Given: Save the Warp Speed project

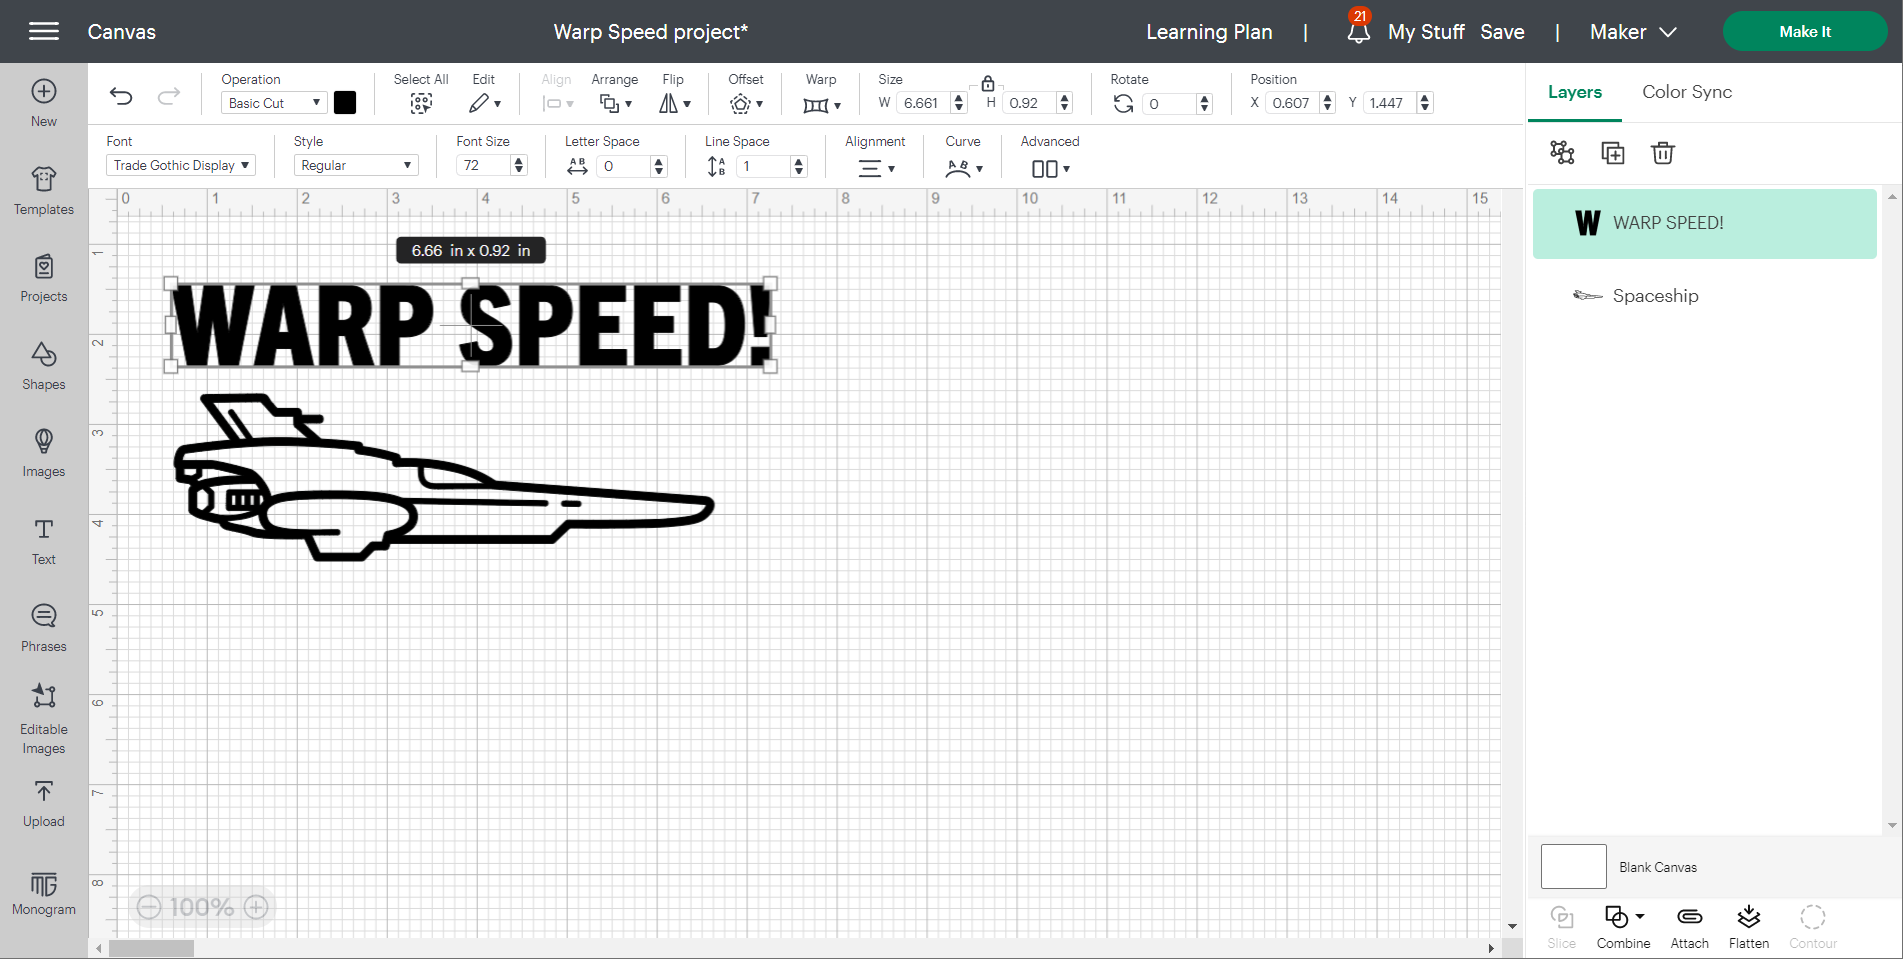Looking at the screenshot, I should pyautogui.click(x=1502, y=31).
